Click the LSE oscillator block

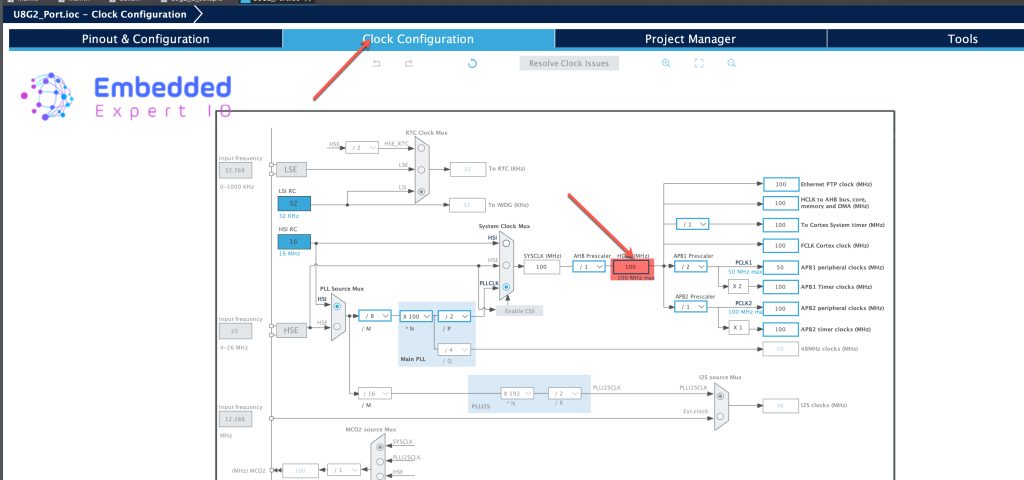[x=291, y=169]
